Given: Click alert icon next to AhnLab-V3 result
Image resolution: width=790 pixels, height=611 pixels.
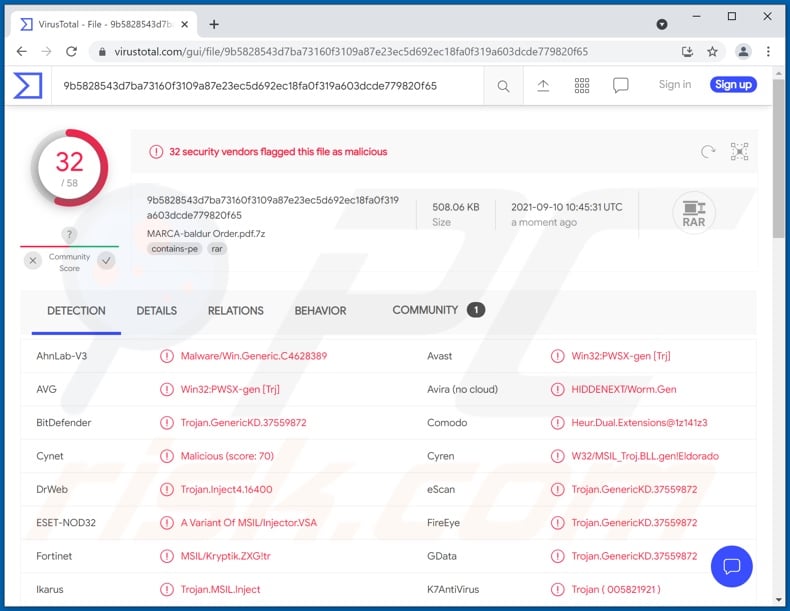Looking at the screenshot, I should pyautogui.click(x=167, y=356).
